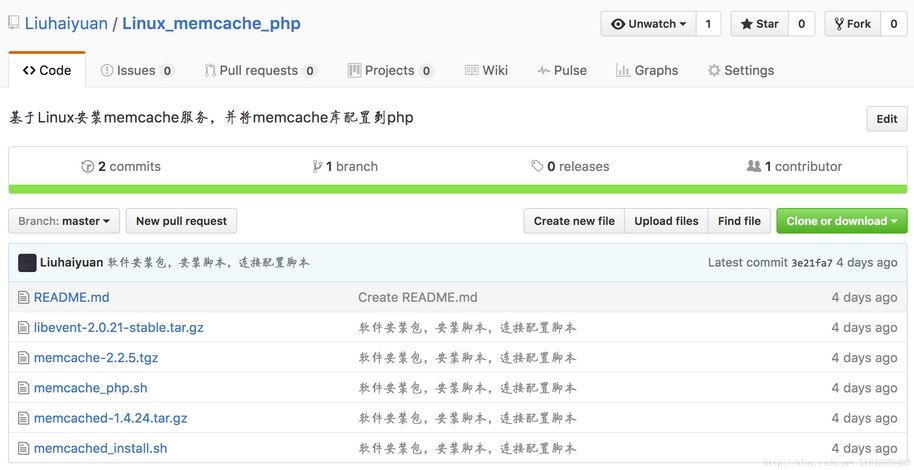The height and width of the screenshot is (470, 914).
Task: Switch to the Code tab
Action: [47, 71]
